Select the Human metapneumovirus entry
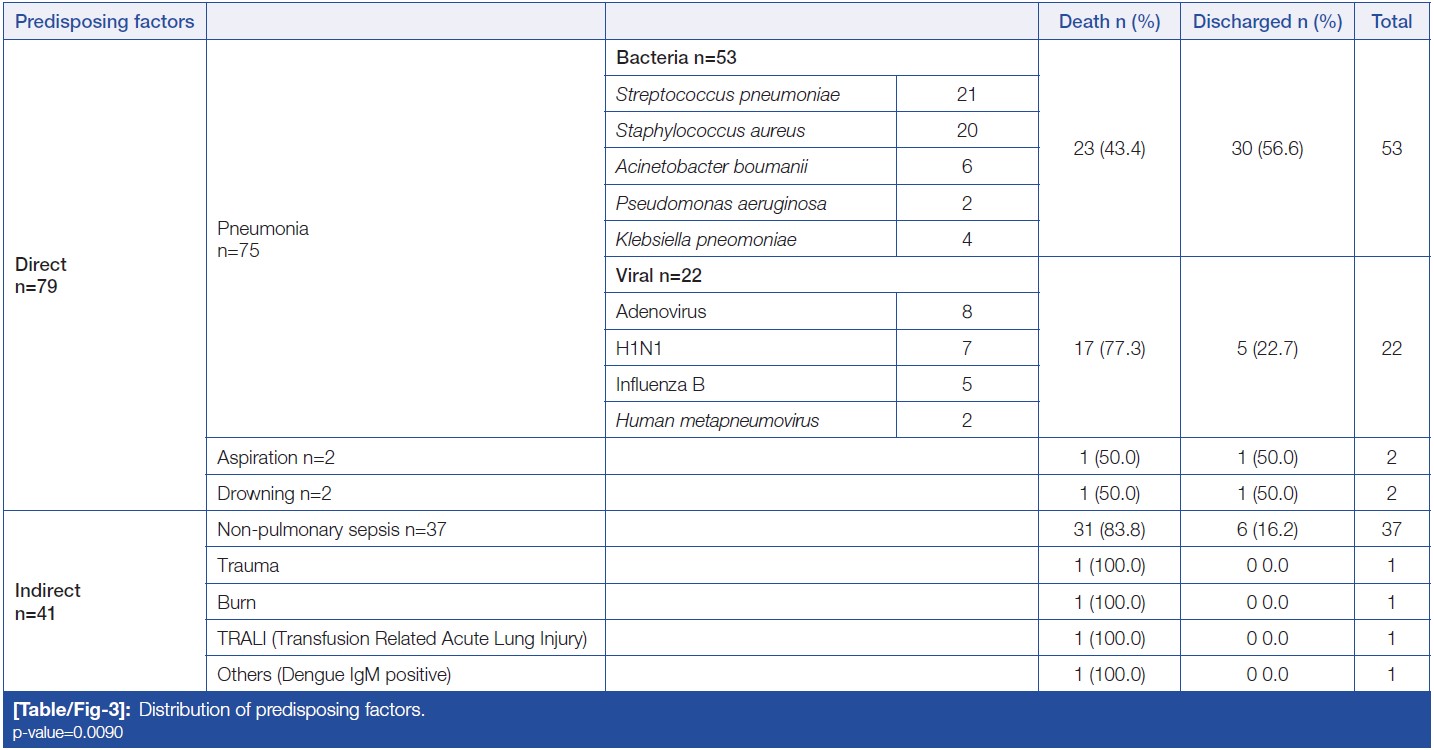1434x750 pixels. click(717, 421)
